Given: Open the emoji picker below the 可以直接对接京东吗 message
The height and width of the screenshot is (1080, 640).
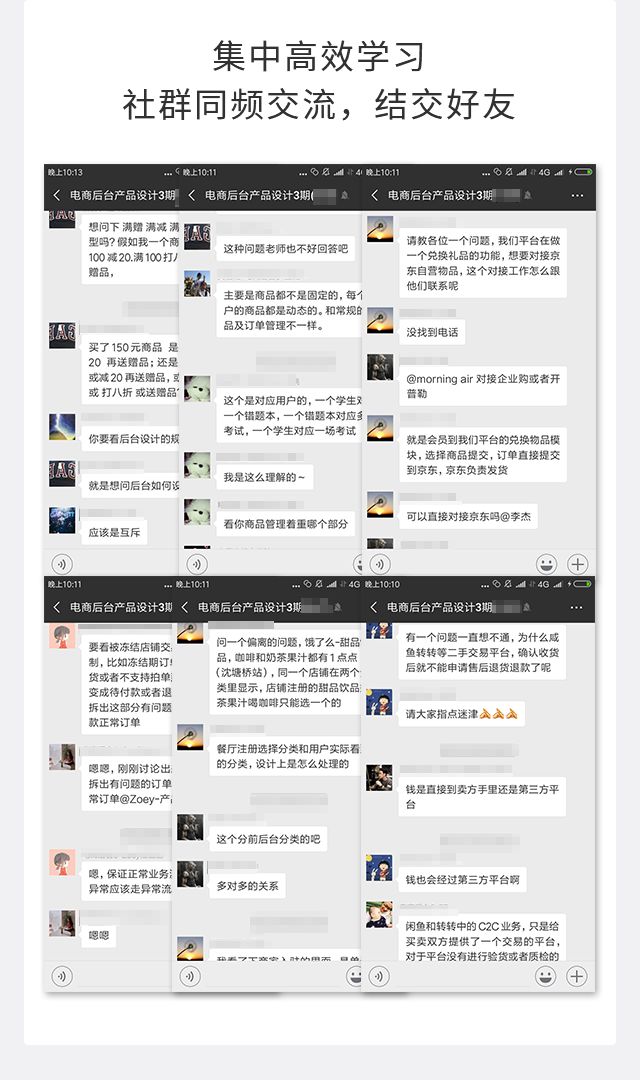Looking at the screenshot, I should pos(546,564).
